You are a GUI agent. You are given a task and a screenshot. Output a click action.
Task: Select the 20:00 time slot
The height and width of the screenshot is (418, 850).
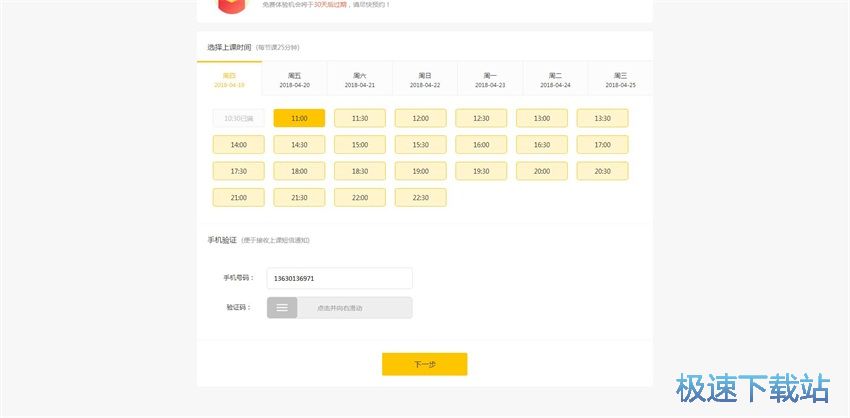[x=542, y=171]
